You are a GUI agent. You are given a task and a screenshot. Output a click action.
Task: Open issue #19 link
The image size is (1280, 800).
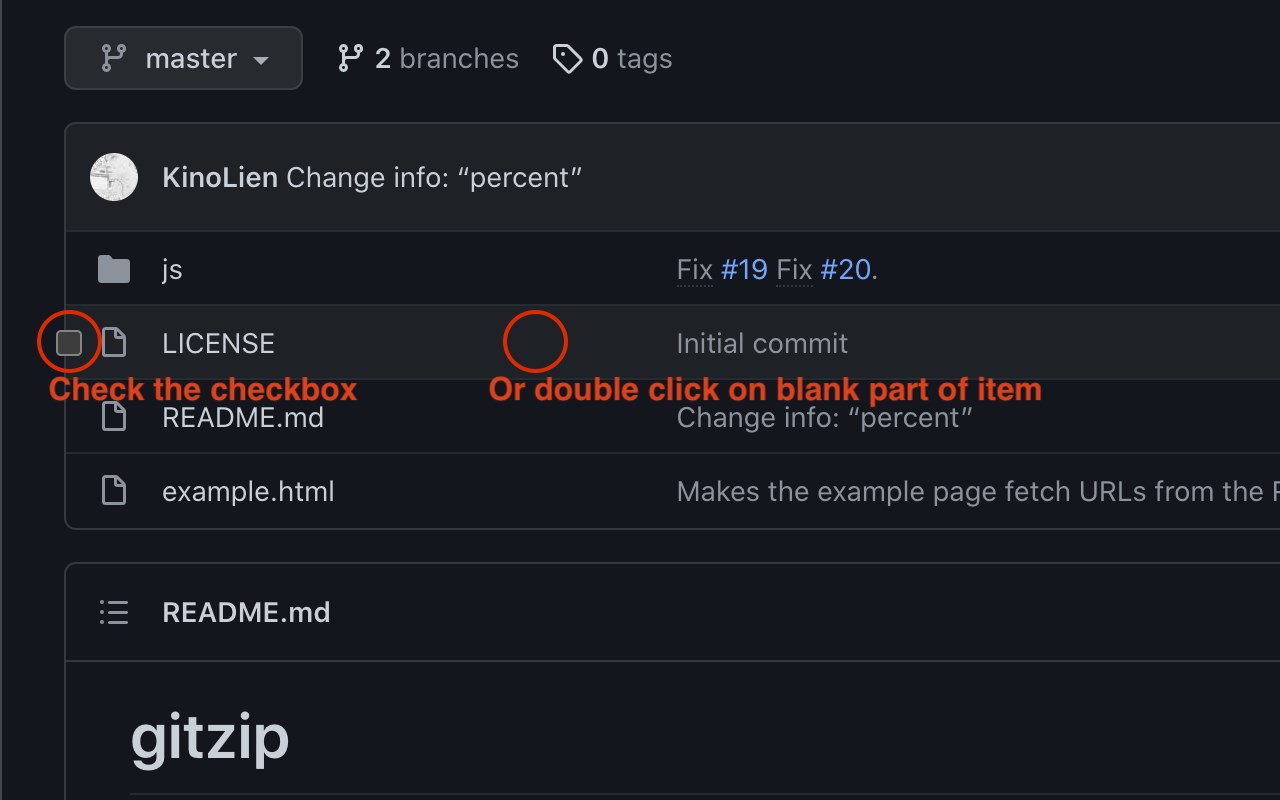(x=744, y=269)
